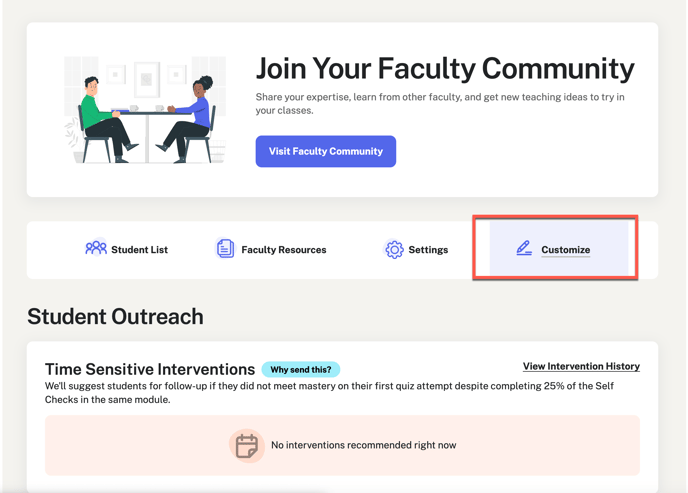Click the Join Your Faculty Community heading
The height and width of the screenshot is (493, 688).
tap(445, 69)
